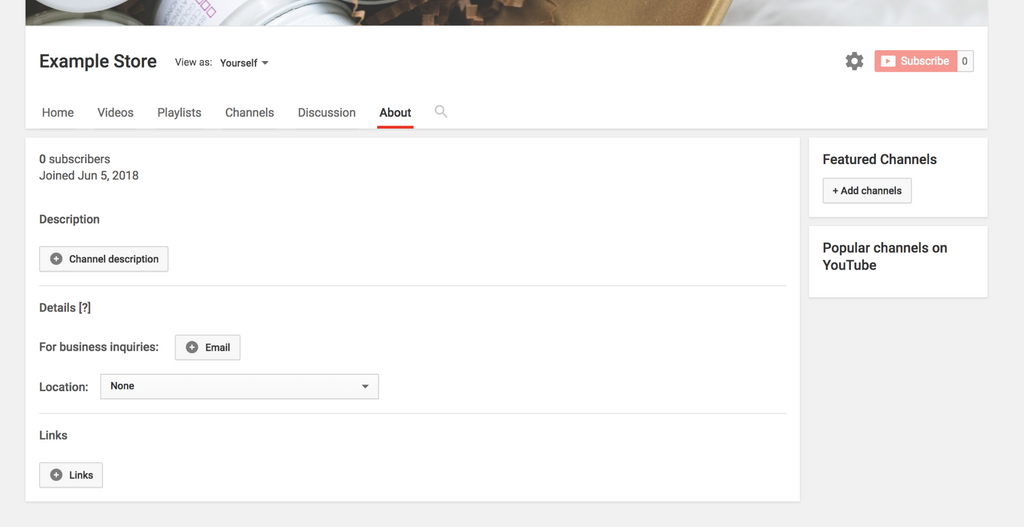Expand the View as Yourself dropdown
The width and height of the screenshot is (1024, 527).
(x=244, y=63)
